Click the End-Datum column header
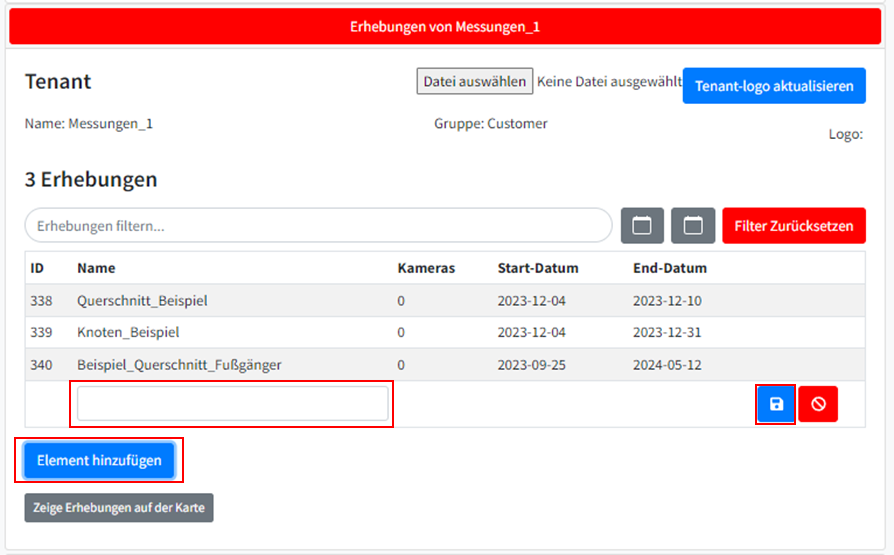The image size is (894, 555). point(670,268)
